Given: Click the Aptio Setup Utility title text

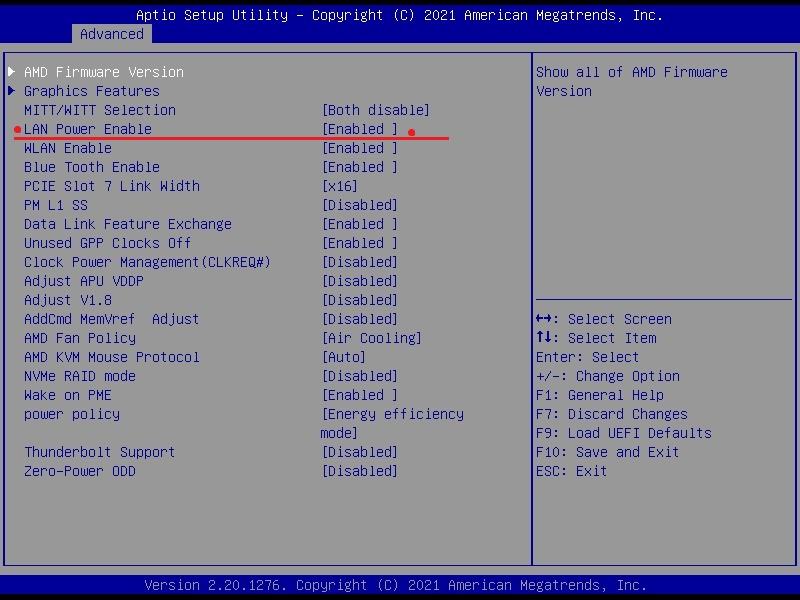Looking at the screenshot, I should pyautogui.click(x=399, y=15).
